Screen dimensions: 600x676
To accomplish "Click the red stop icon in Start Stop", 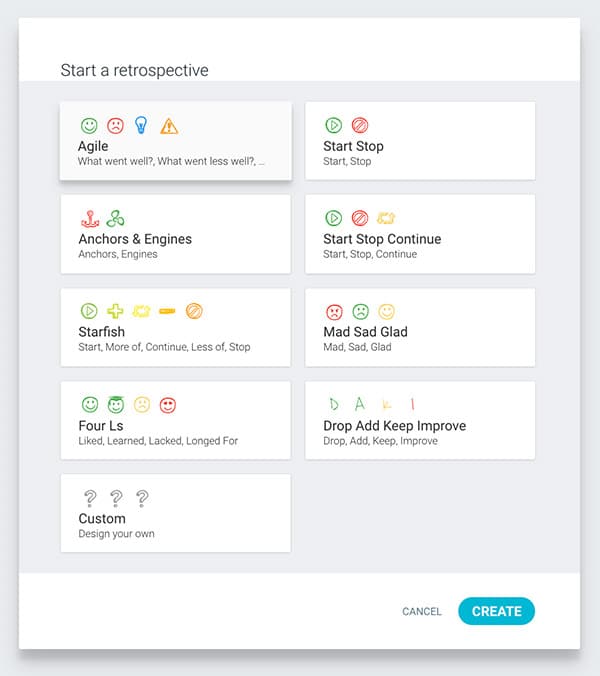I will coord(360,125).
